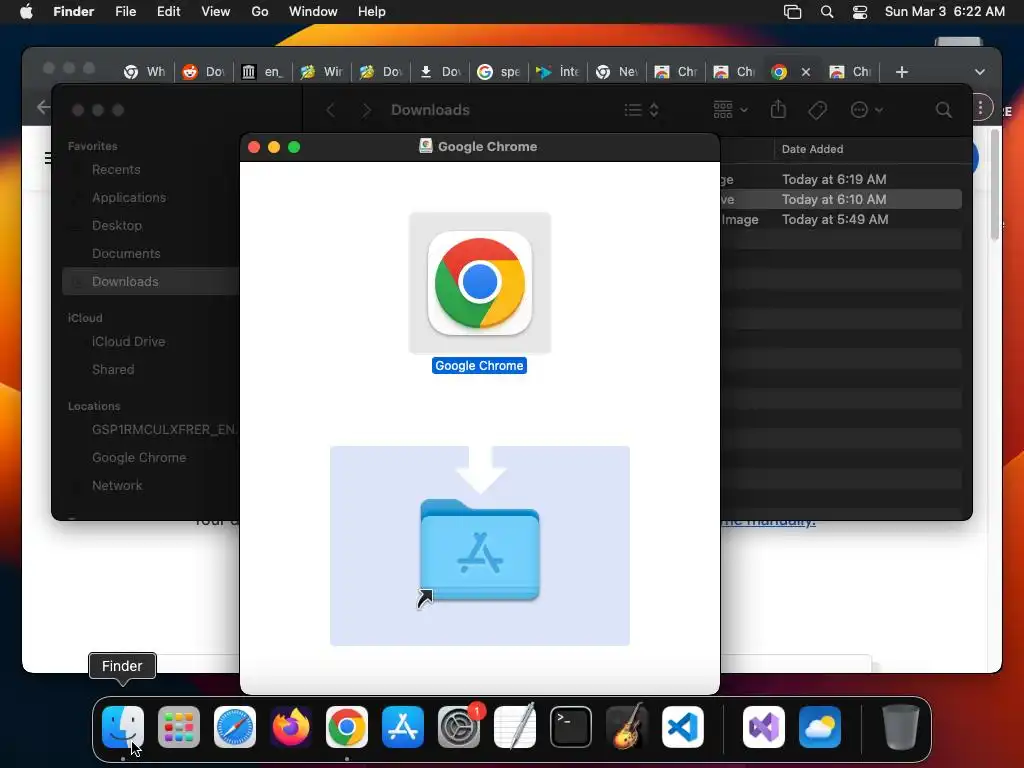
Task: Switch to the 'Wh' tab in Chrome
Action: [x=145, y=72]
